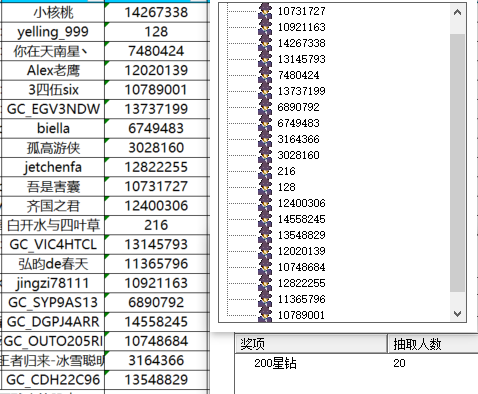Click spreadsheet cell 3164366
This screenshot has height=394, width=478.
point(157,360)
